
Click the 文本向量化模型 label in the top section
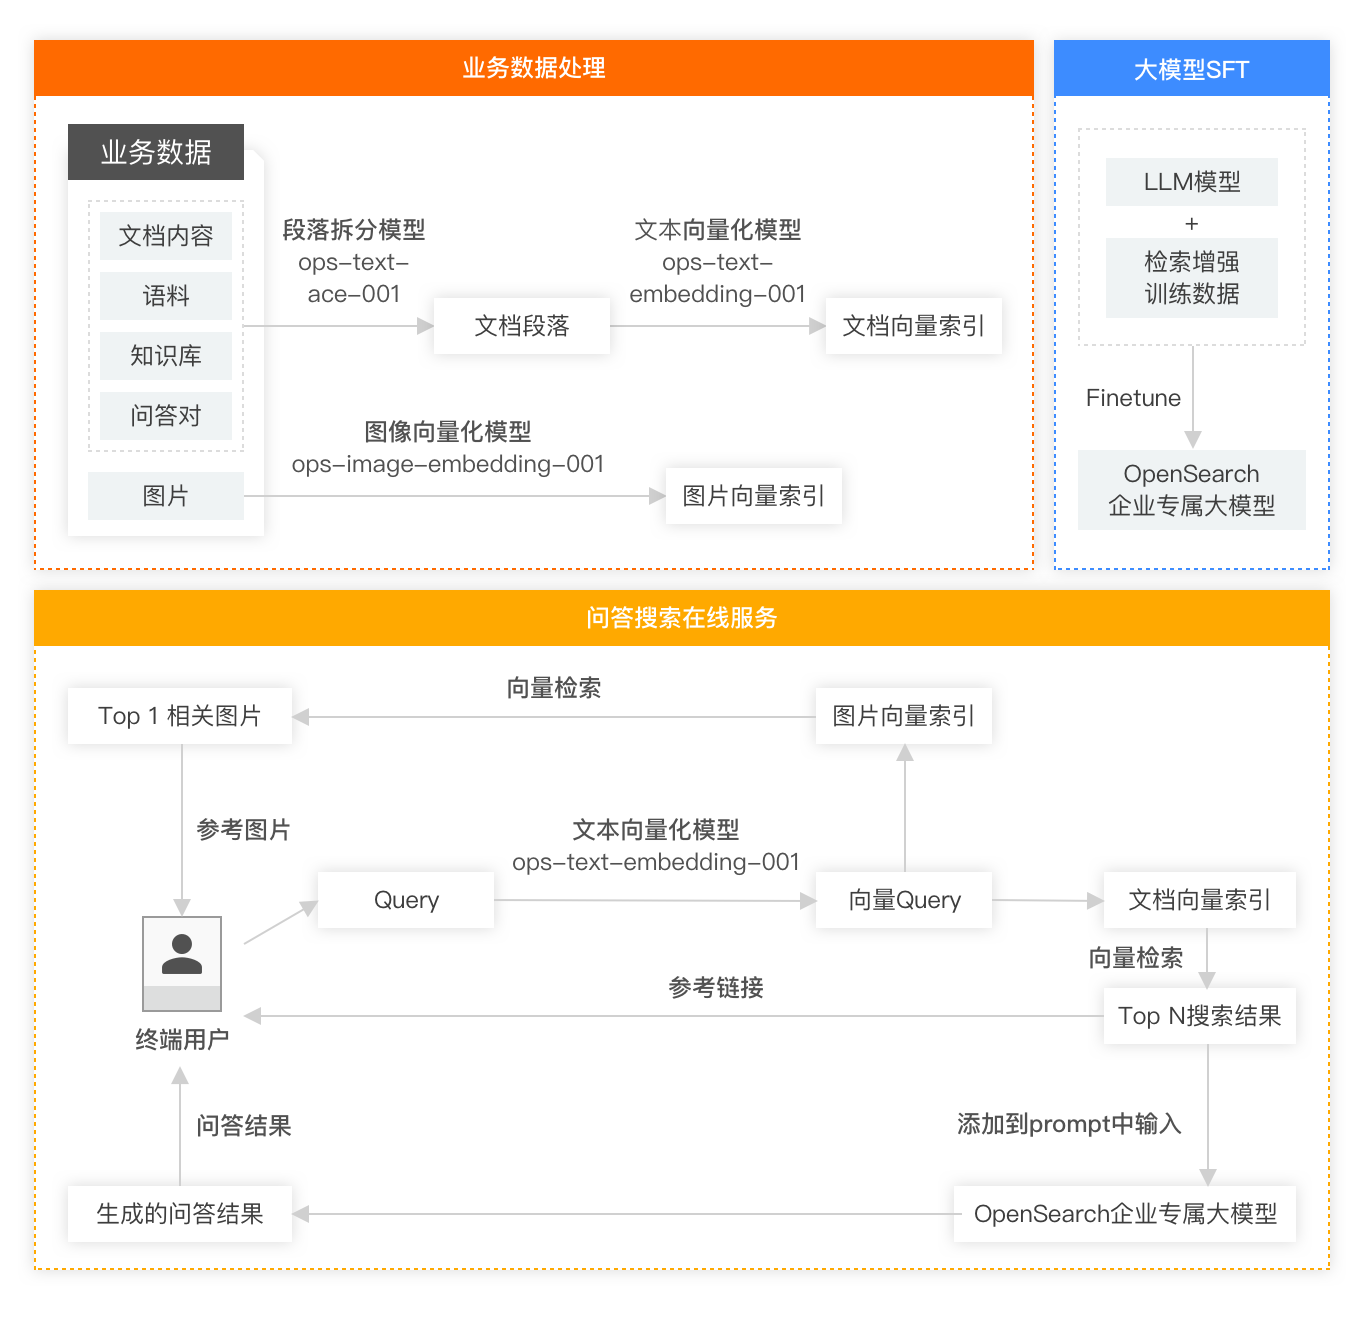(x=718, y=230)
